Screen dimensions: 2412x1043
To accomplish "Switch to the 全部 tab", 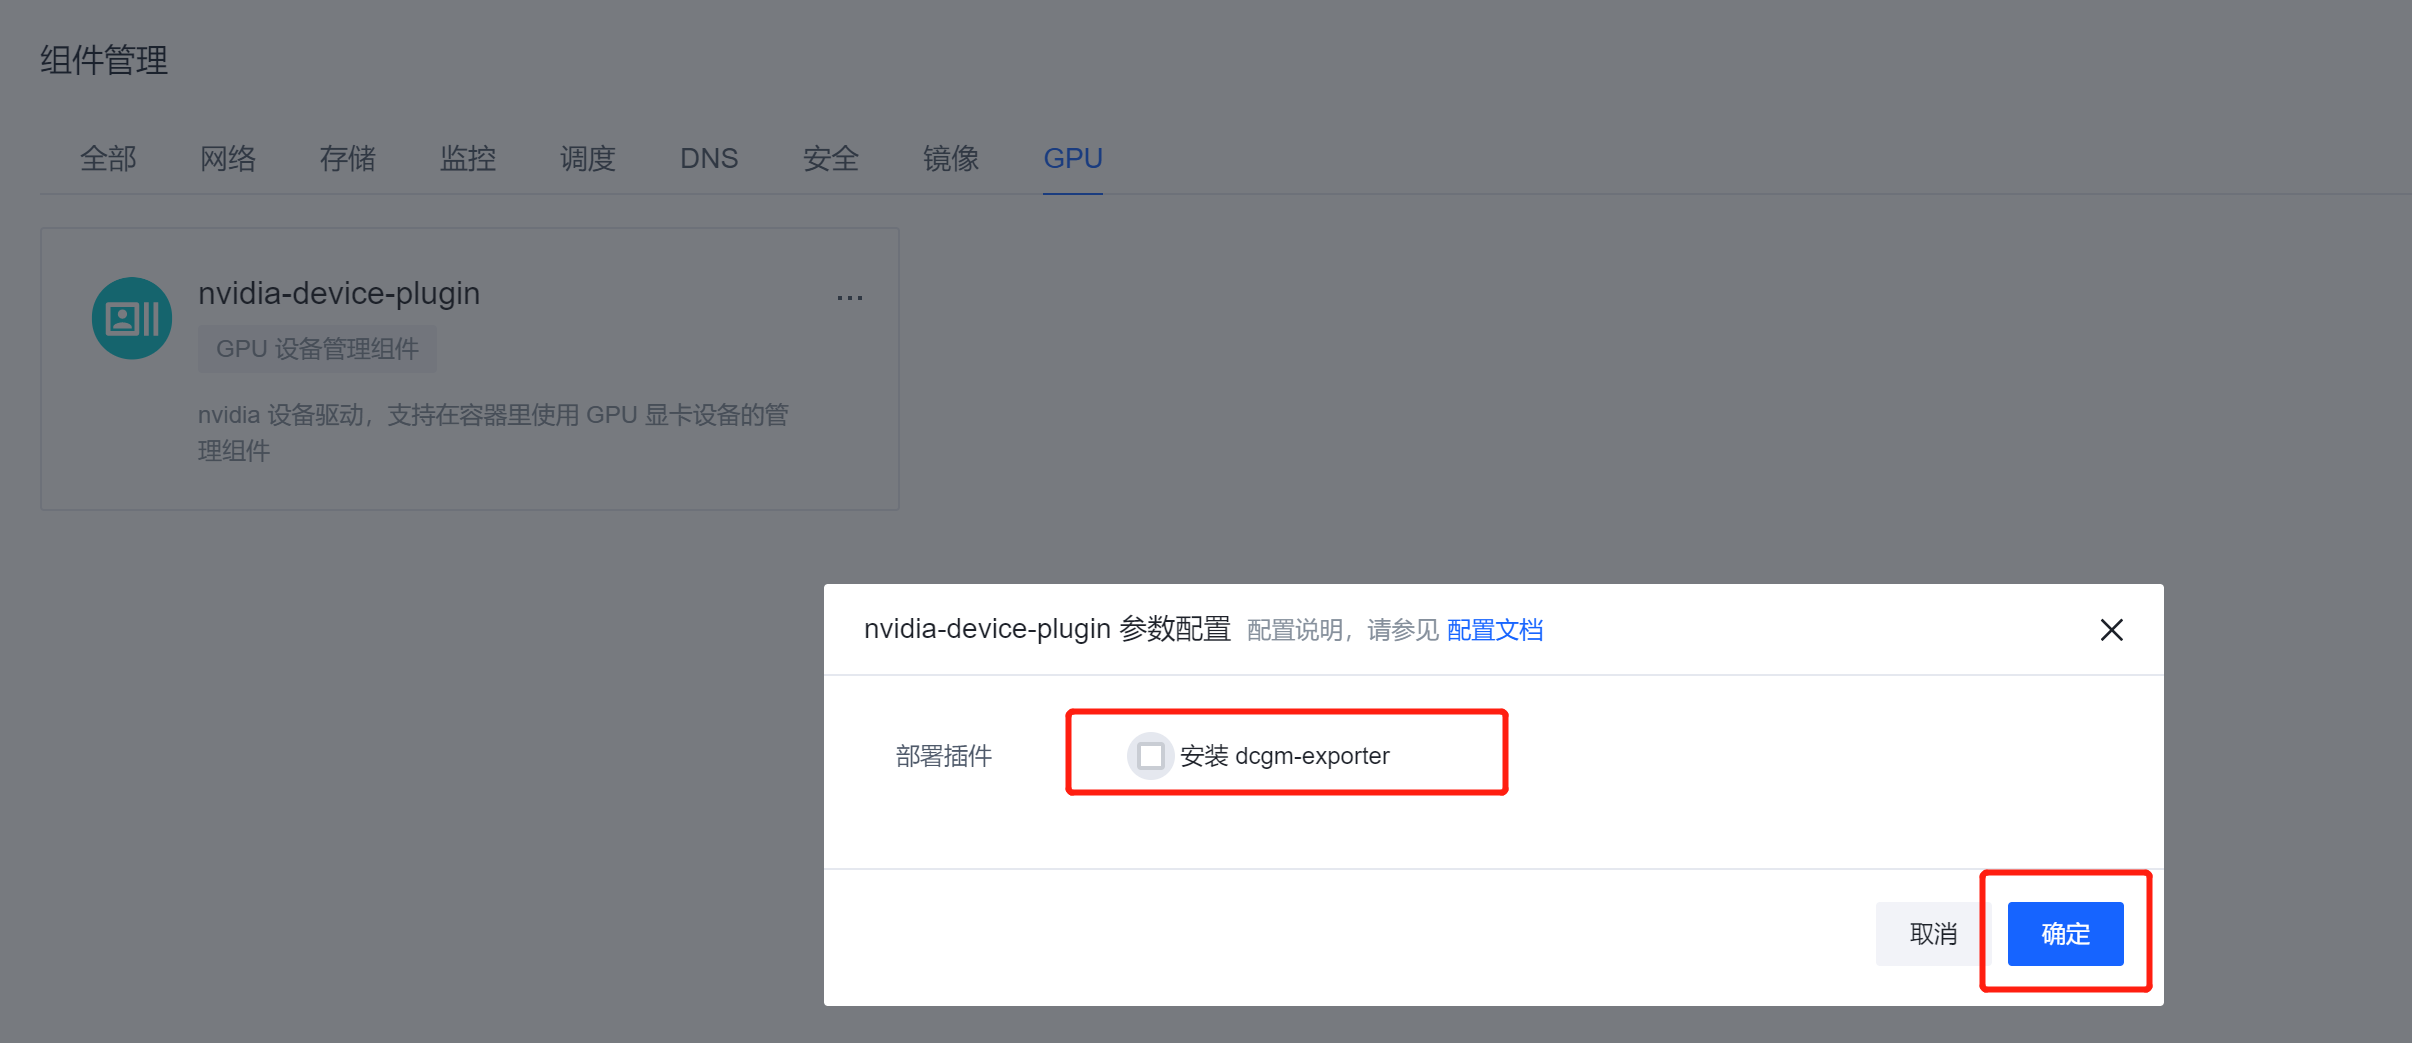I will coord(107,158).
